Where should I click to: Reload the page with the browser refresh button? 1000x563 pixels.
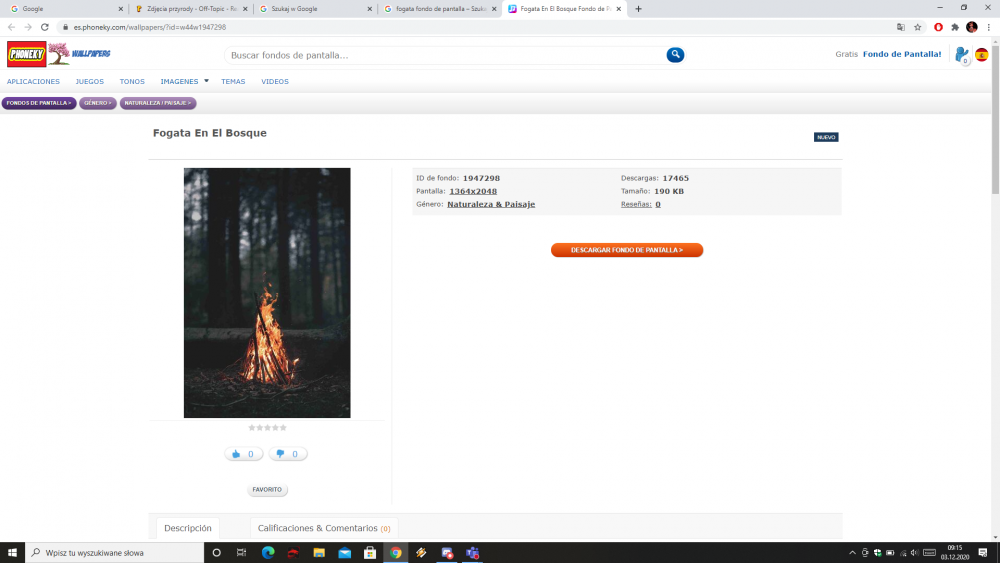[x=44, y=27]
